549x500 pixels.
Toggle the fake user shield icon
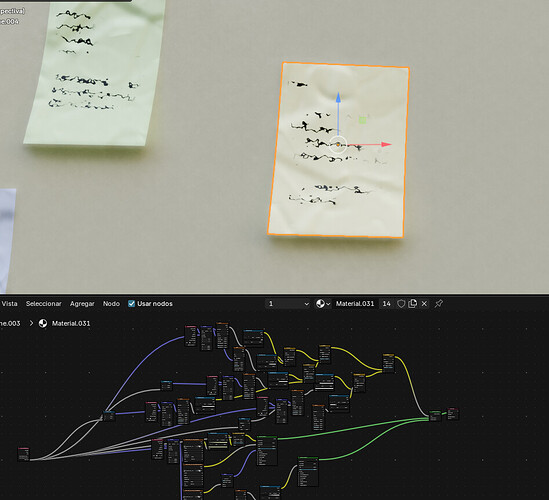pos(401,304)
